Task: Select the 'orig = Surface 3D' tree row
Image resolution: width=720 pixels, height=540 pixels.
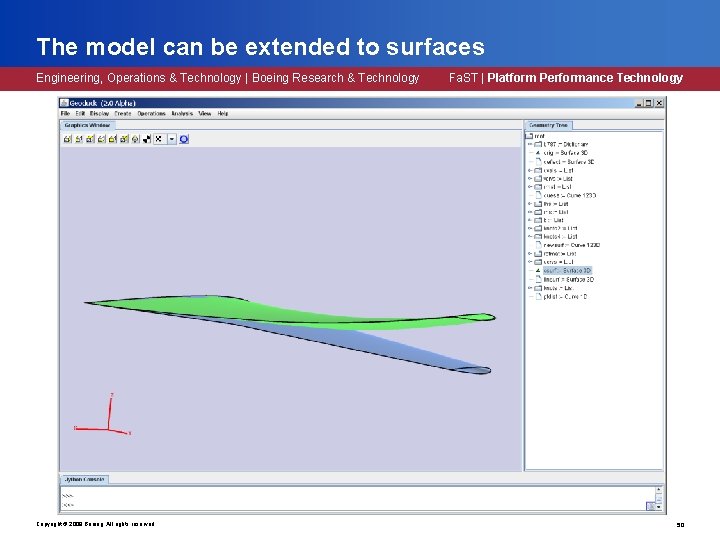Action: (565, 152)
